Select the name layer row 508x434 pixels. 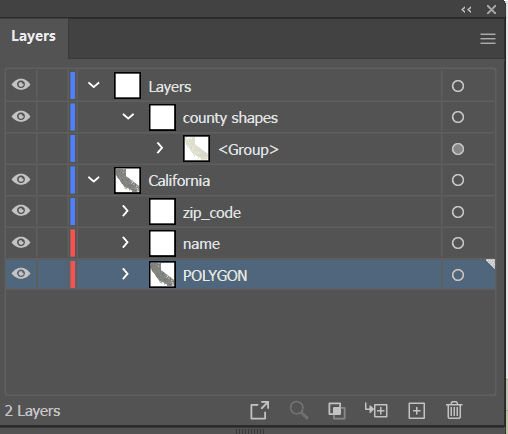[250, 243]
